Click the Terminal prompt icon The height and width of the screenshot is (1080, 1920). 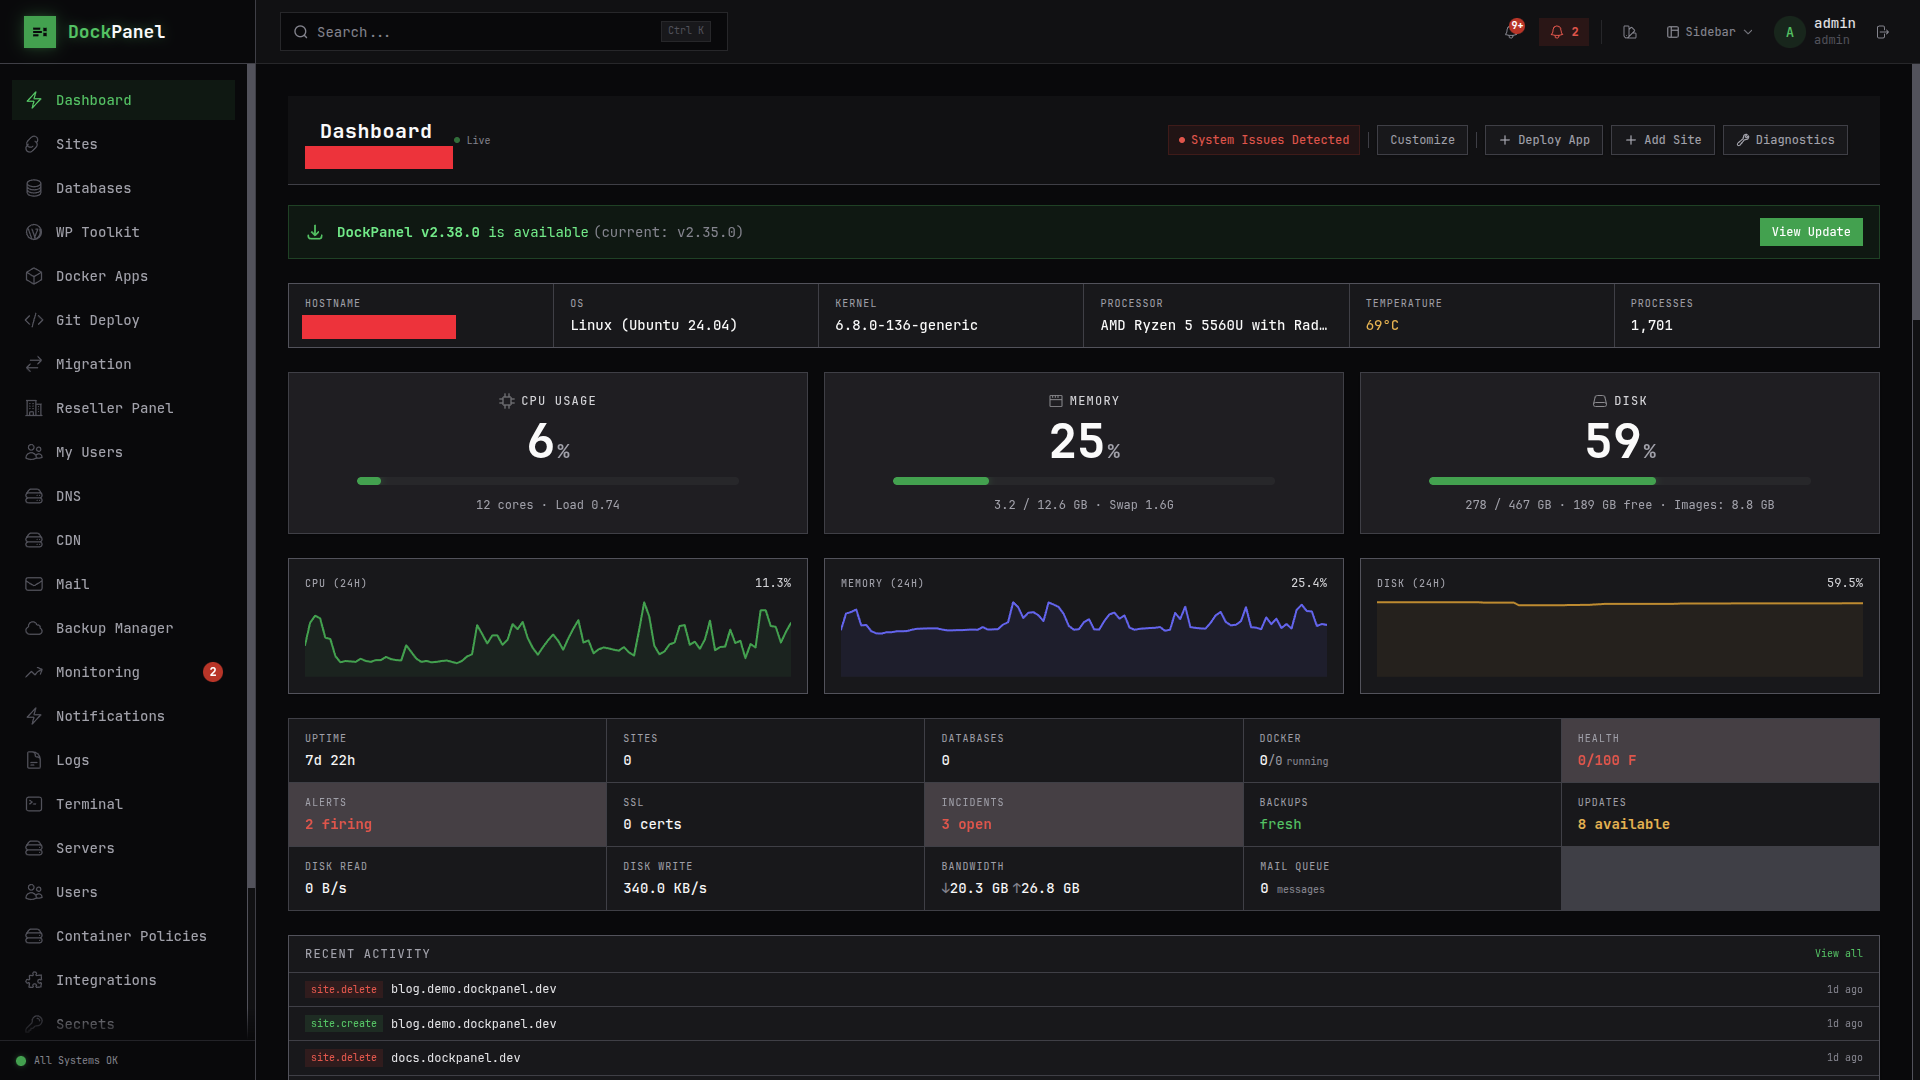pos(34,804)
